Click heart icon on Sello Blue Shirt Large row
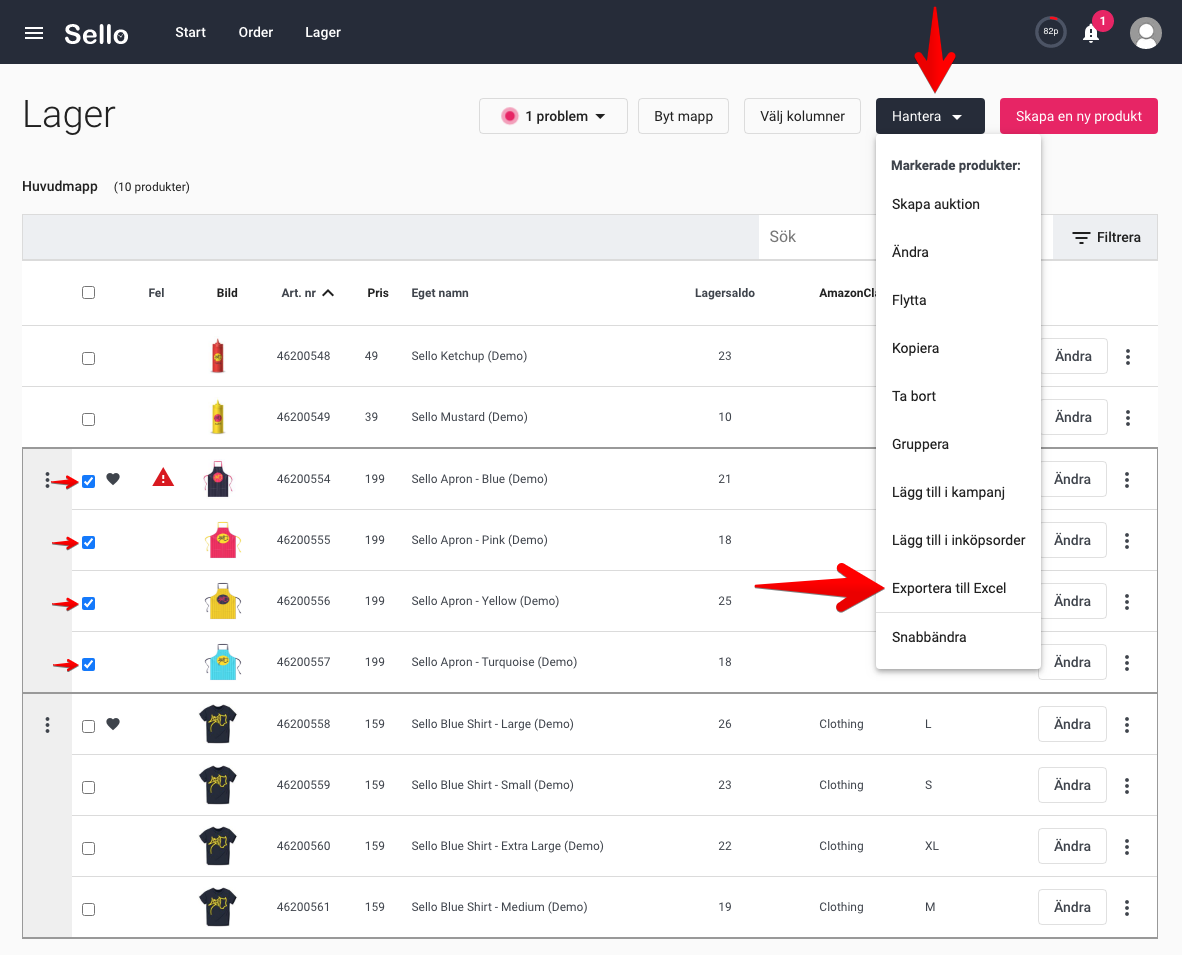1182x955 pixels. pos(113,724)
